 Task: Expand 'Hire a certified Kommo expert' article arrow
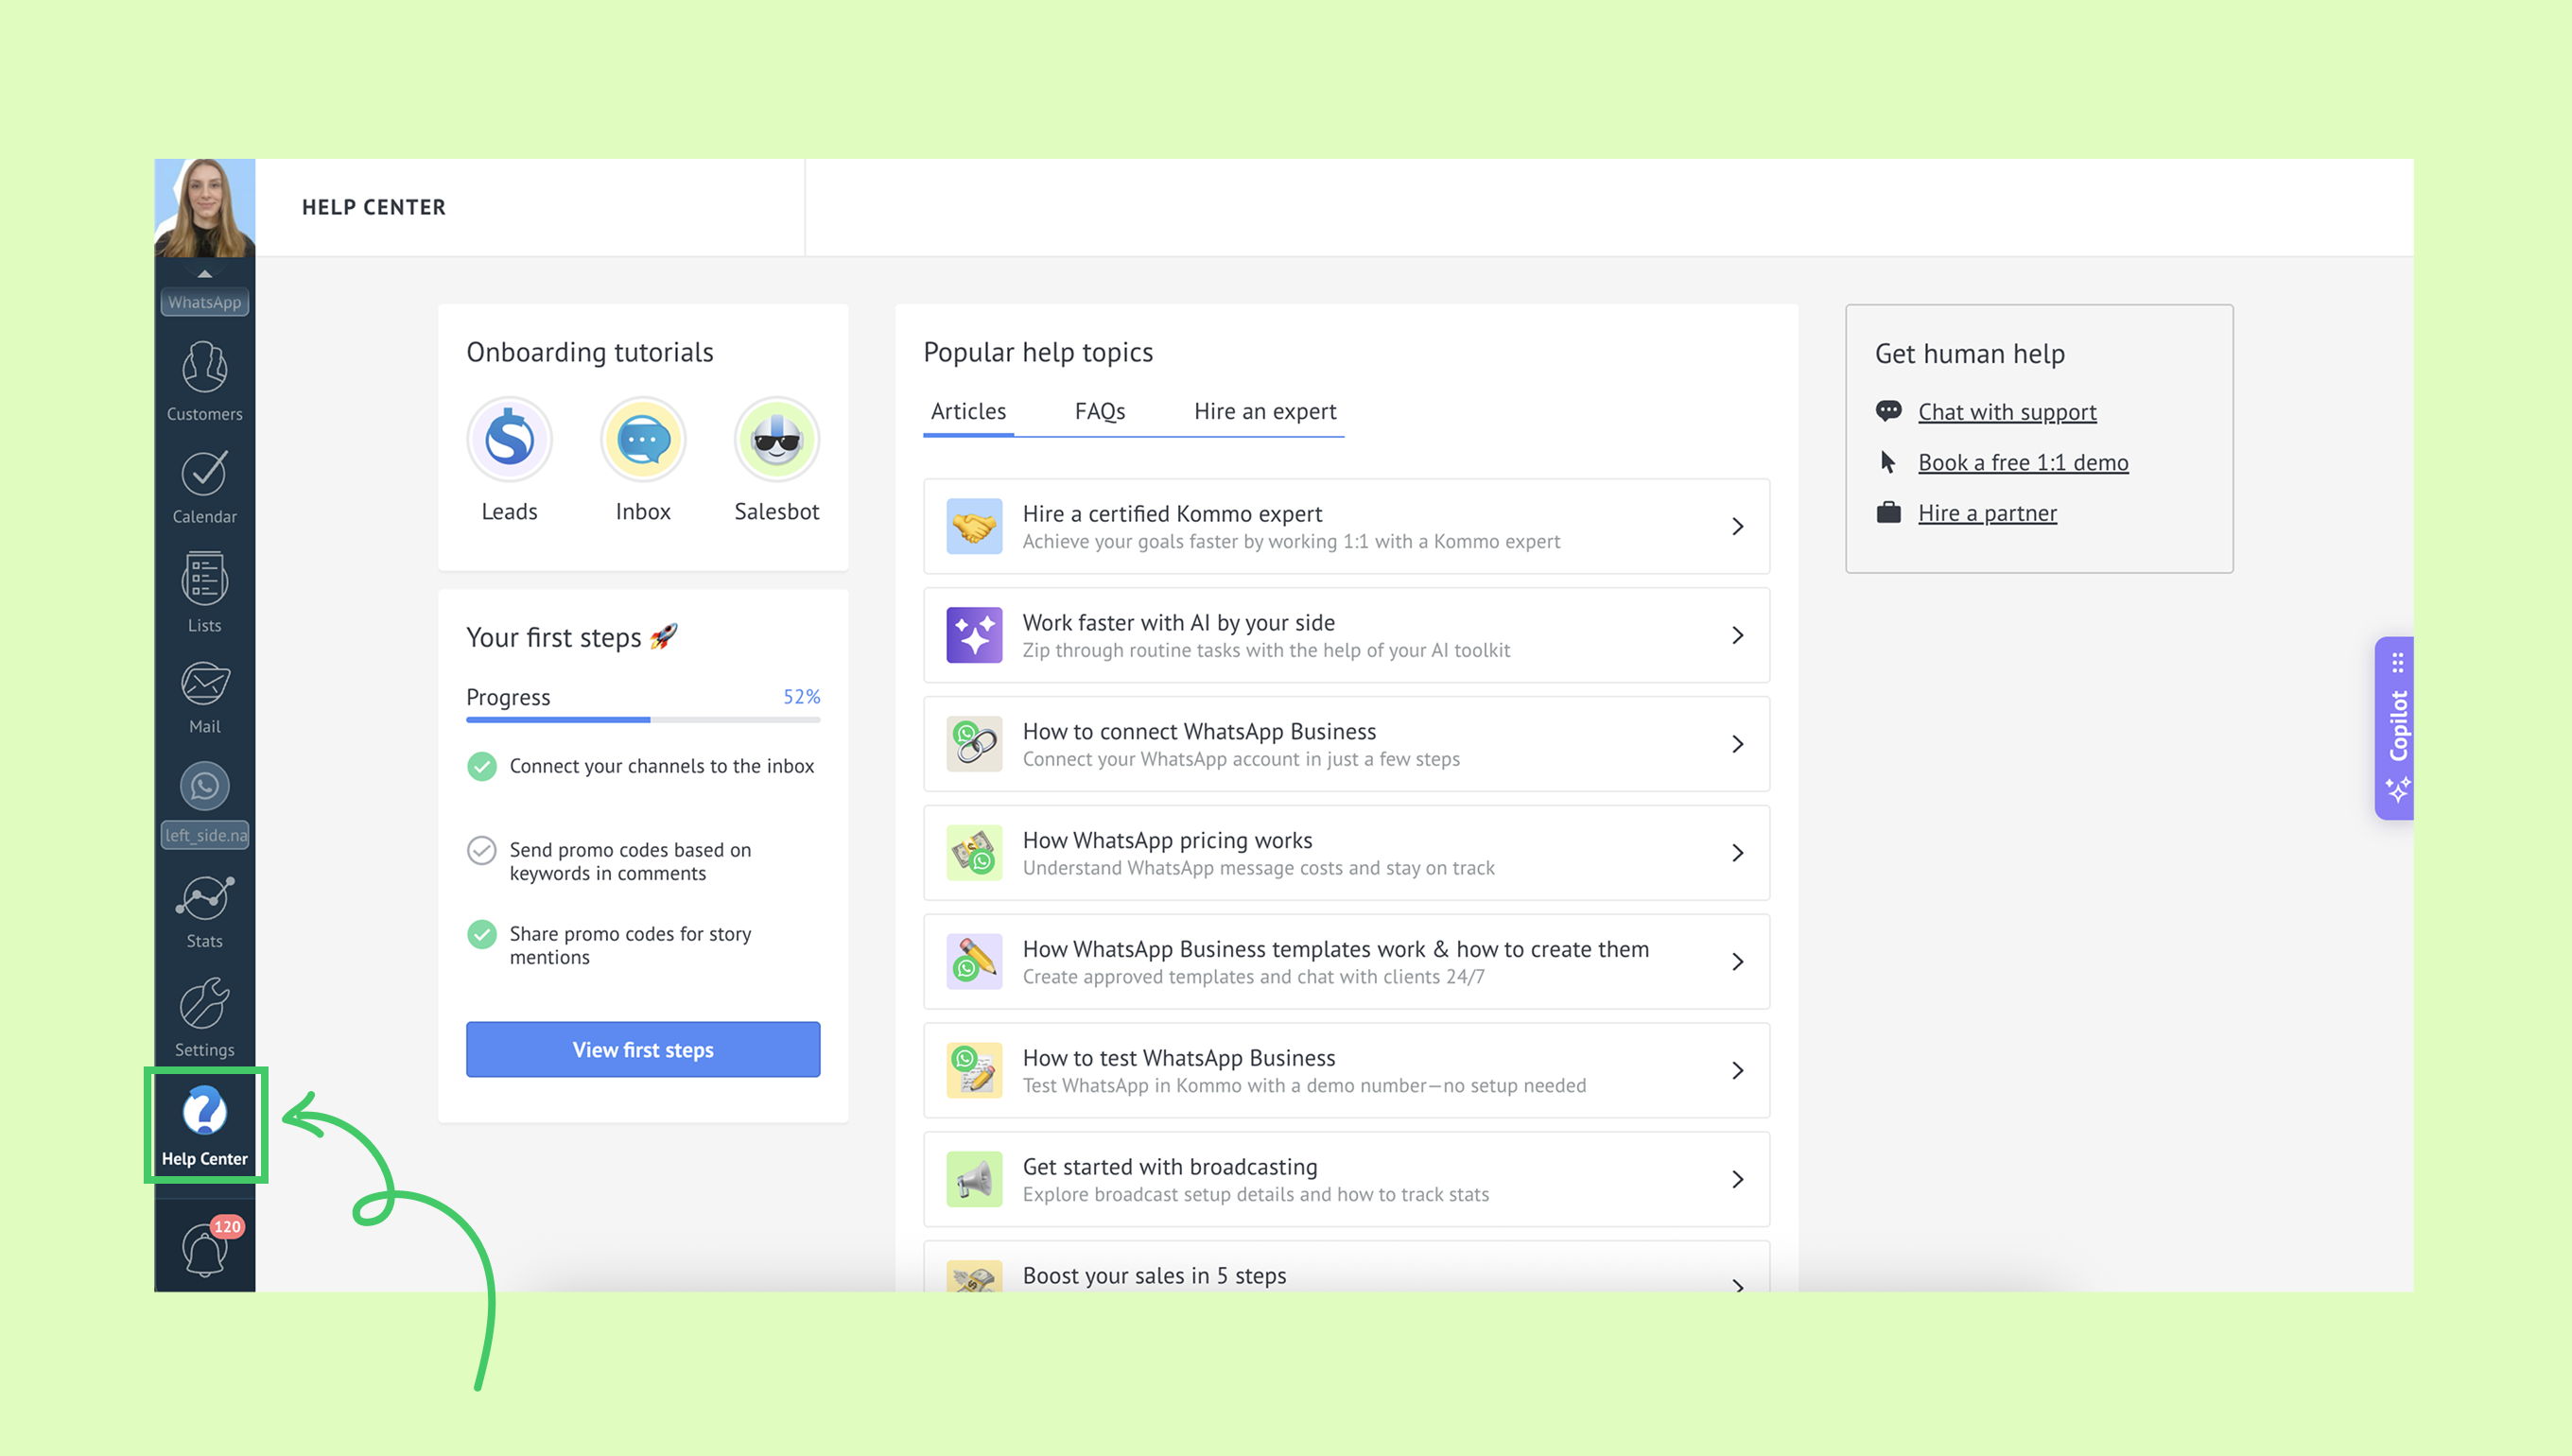pos(1737,526)
